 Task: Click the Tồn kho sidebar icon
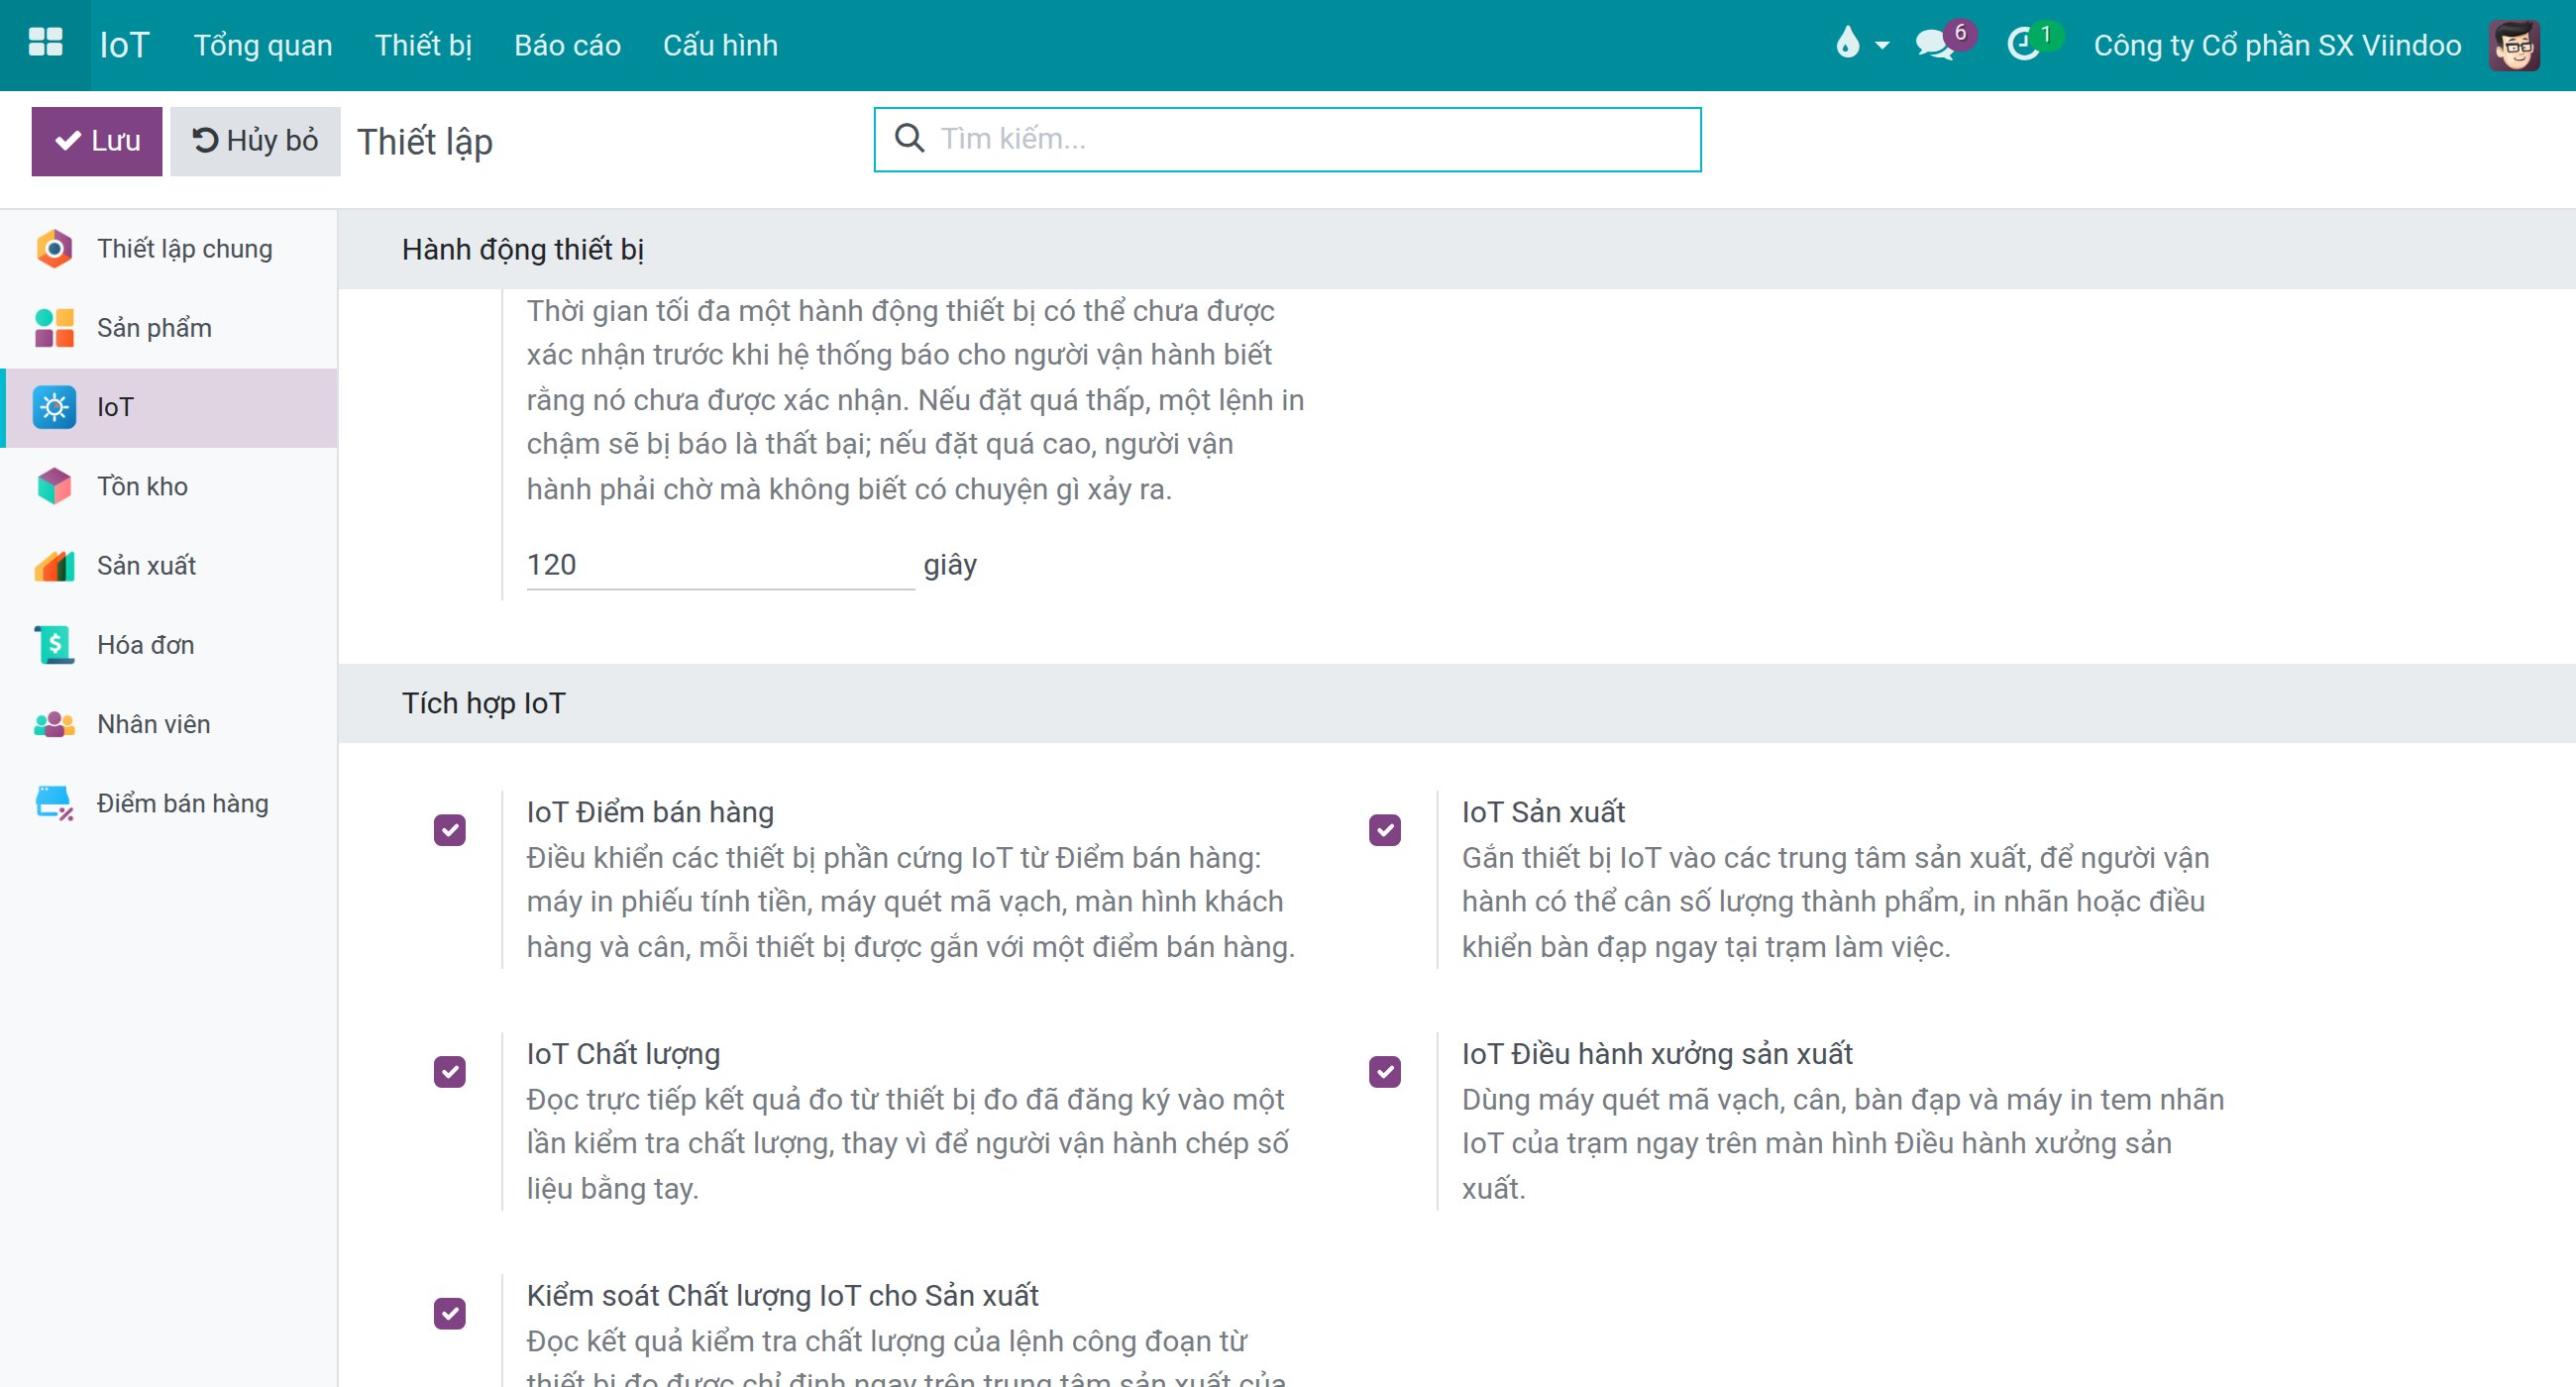(54, 486)
